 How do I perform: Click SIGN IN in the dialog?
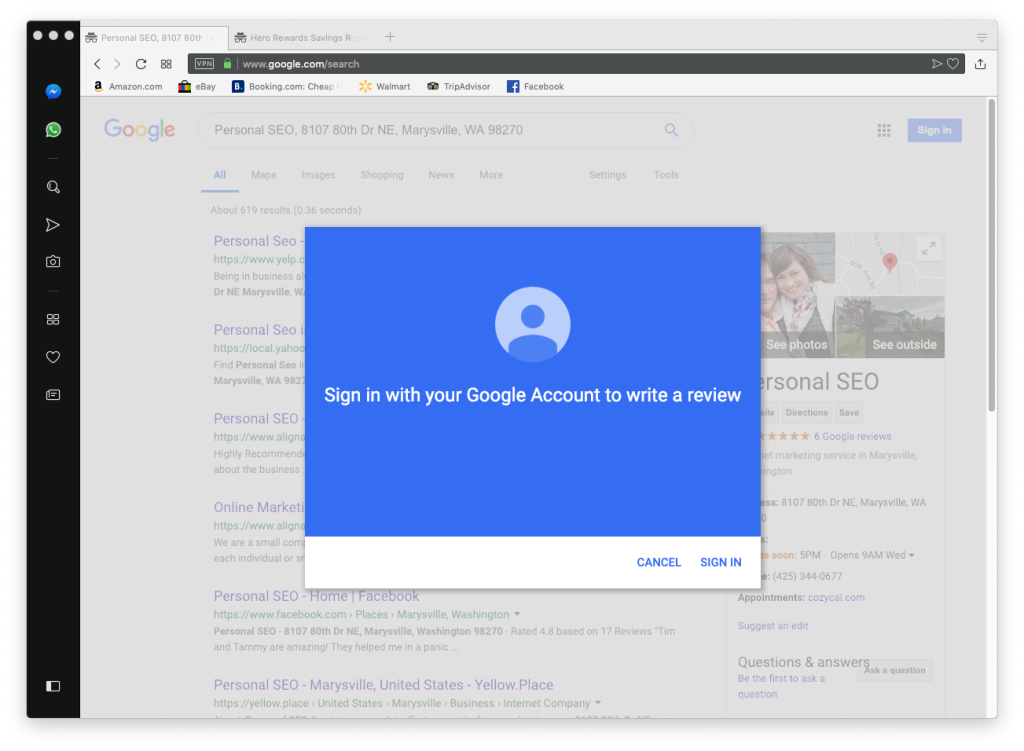(x=721, y=562)
